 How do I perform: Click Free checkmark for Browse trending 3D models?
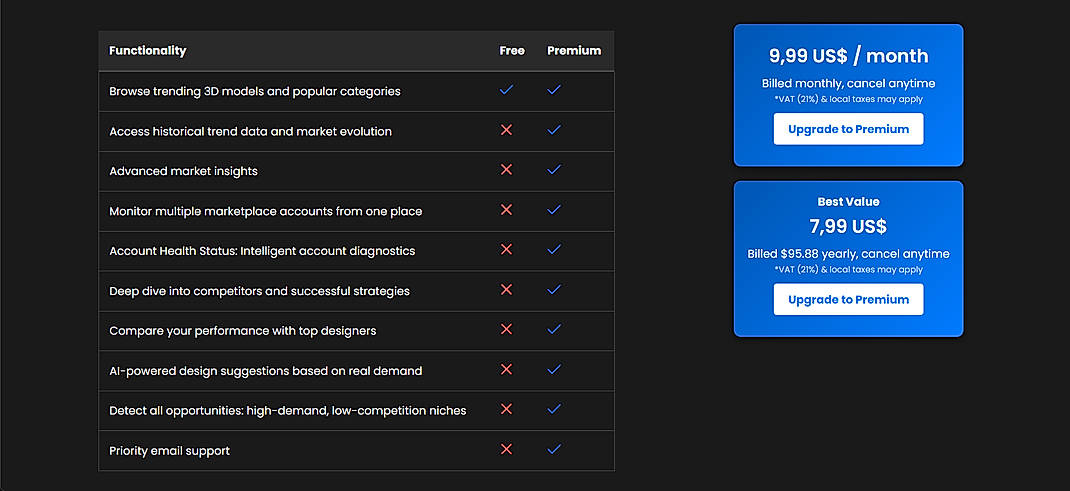[x=506, y=89]
